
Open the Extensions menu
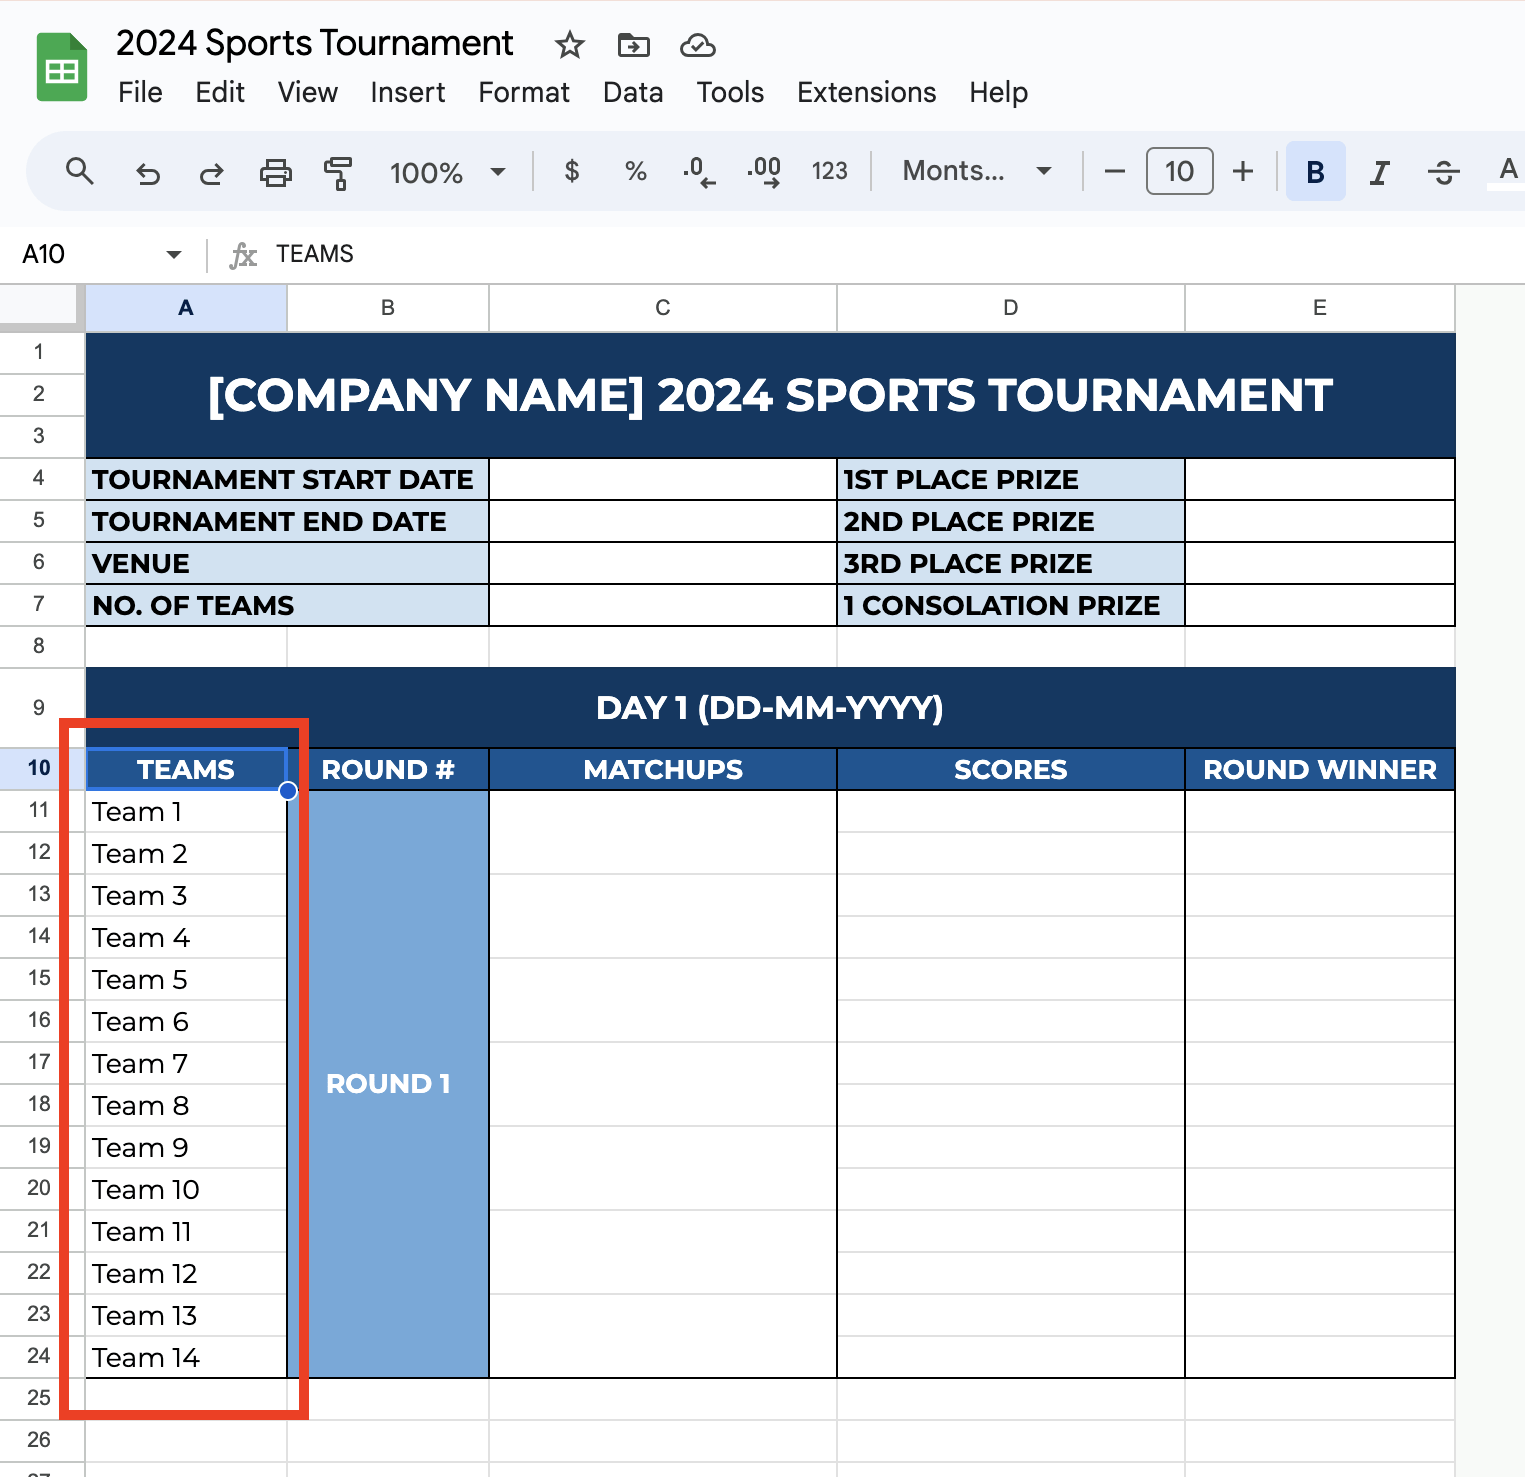pos(866,92)
